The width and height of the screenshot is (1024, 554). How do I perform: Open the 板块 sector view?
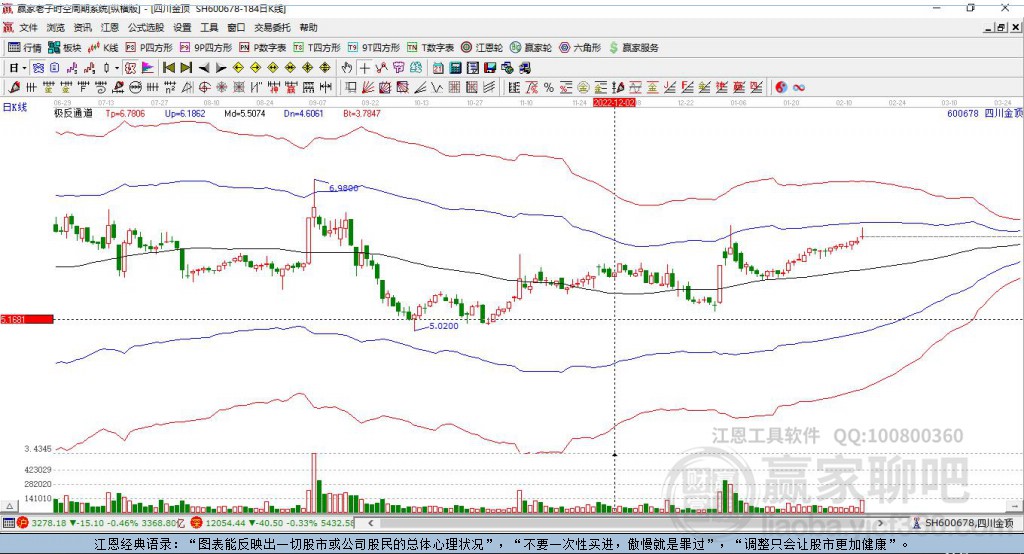[x=64, y=48]
